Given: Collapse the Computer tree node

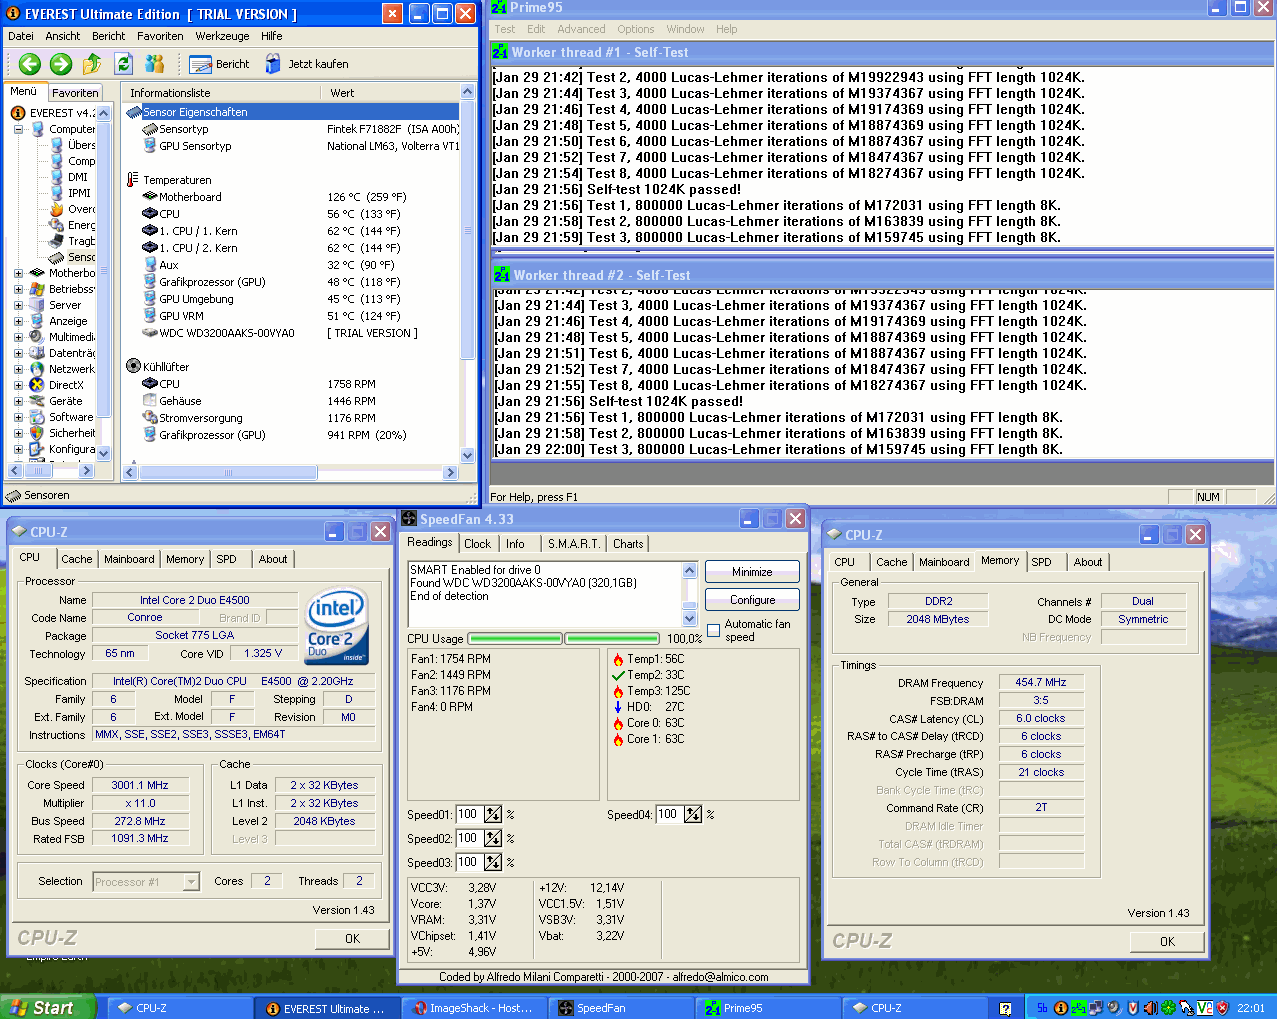Looking at the screenshot, I should click(x=18, y=129).
